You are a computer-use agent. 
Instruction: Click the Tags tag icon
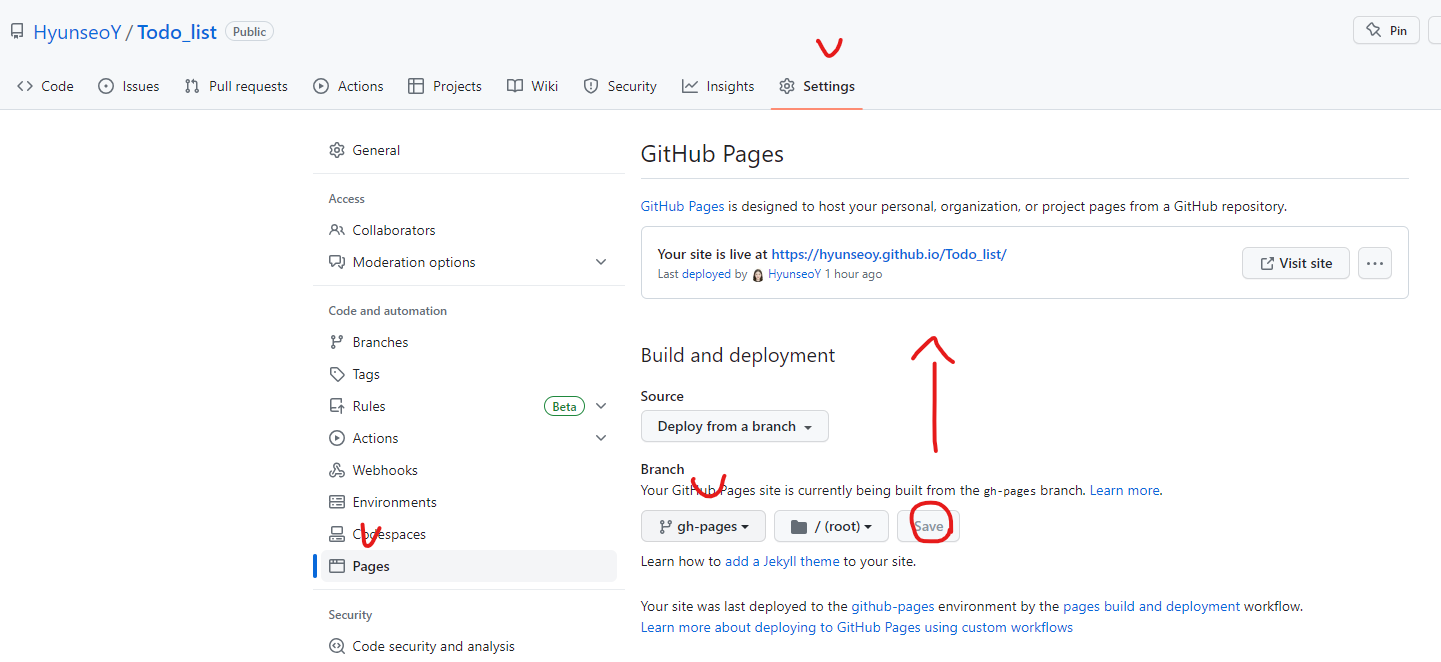(x=337, y=374)
